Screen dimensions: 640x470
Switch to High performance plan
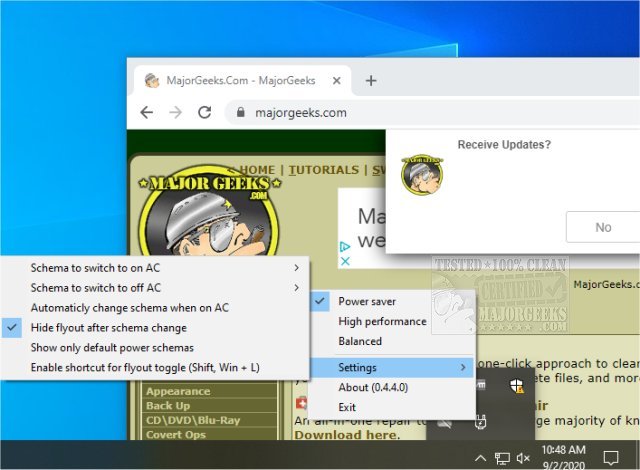(392, 321)
